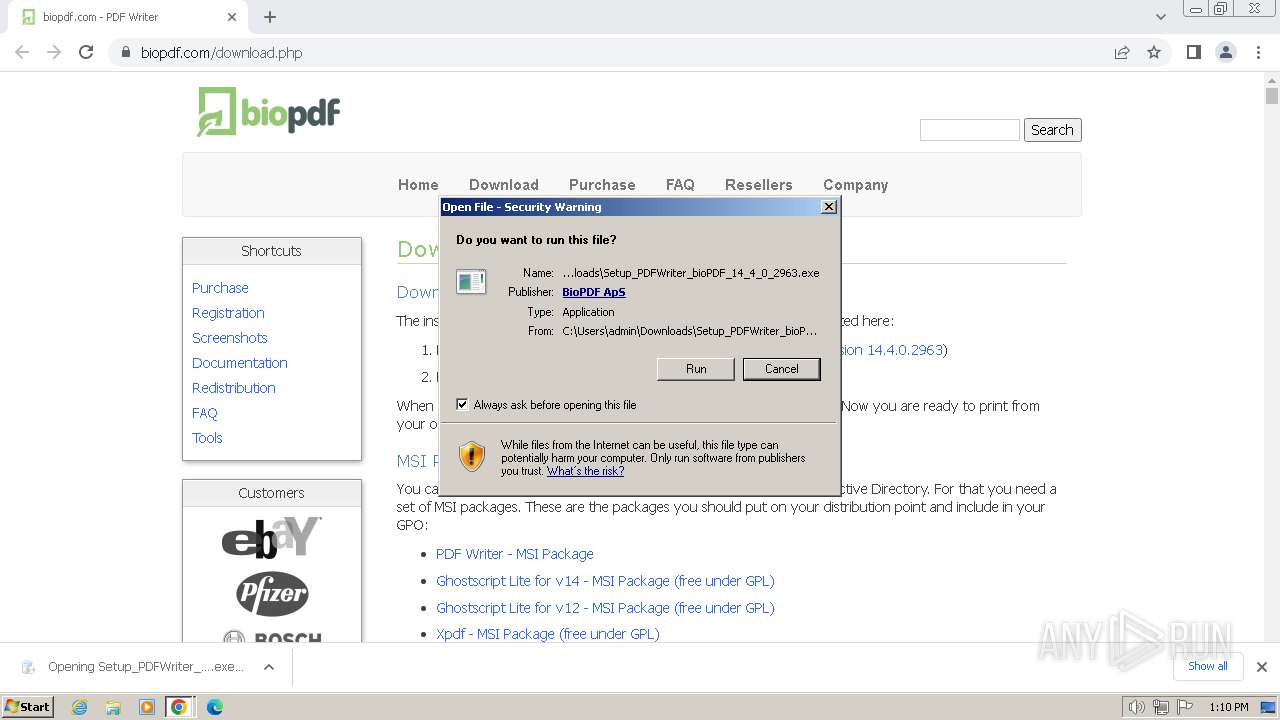Click the Search button
1280x720 pixels.
coord(1052,130)
